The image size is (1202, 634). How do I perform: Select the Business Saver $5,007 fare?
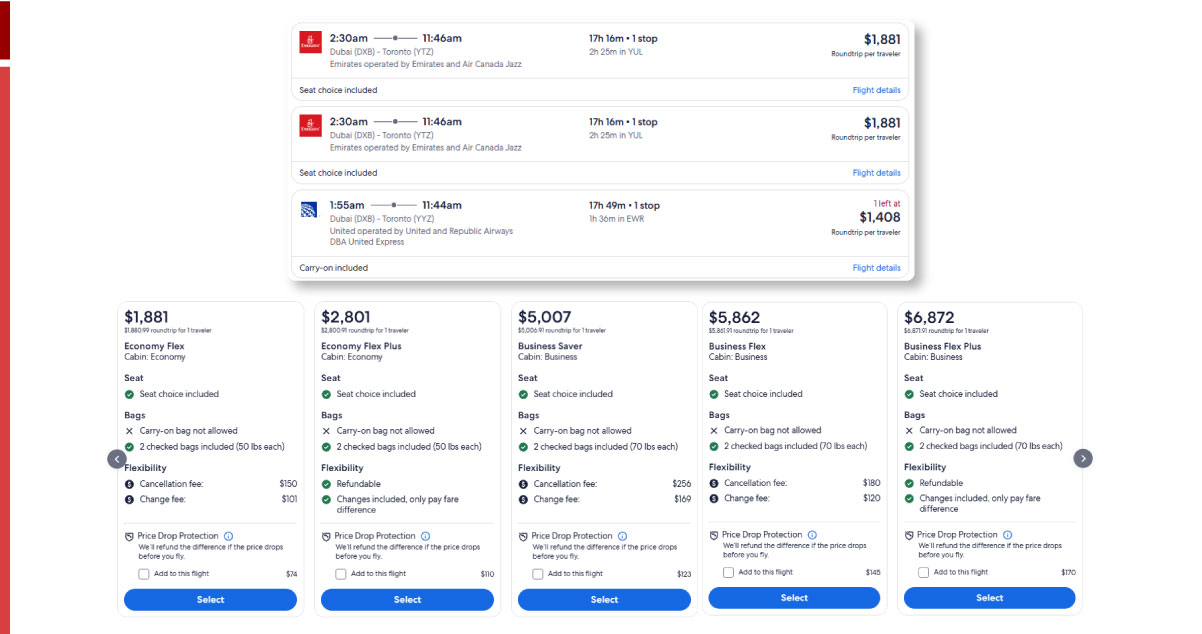pos(604,600)
